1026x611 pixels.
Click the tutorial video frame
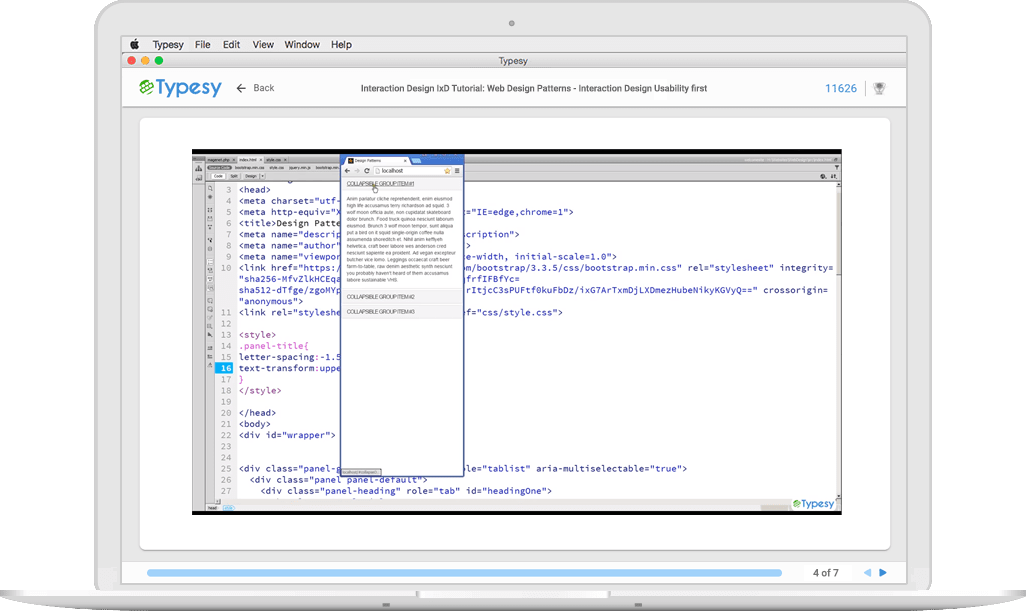[517, 332]
